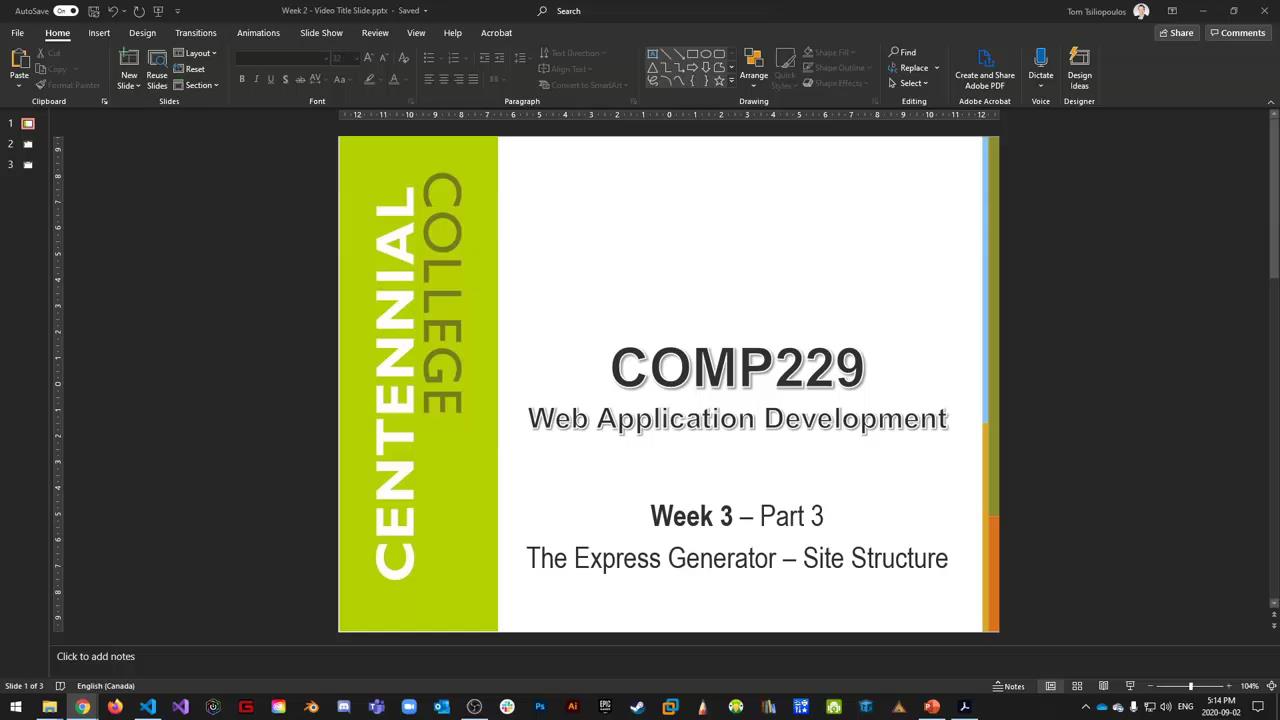Click the Find command
The image size is (1280, 720).
pos(906,52)
